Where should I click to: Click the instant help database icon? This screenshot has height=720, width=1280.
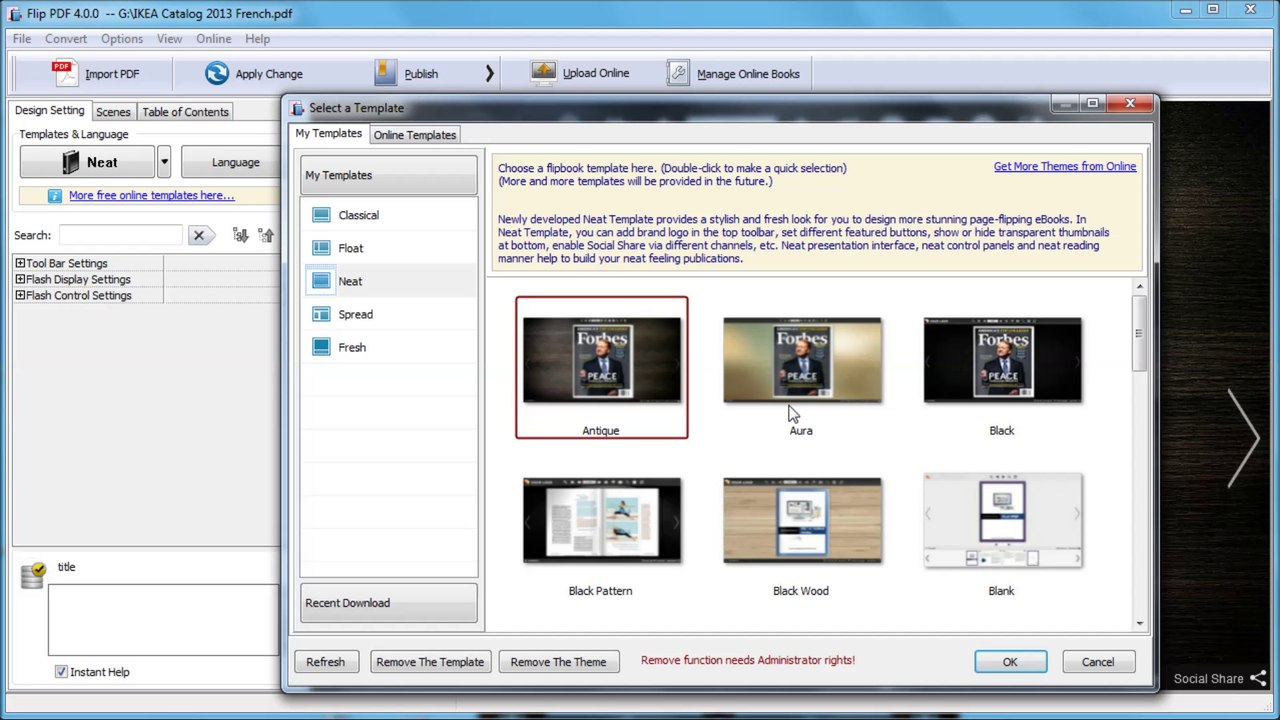(x=33, y=574)
